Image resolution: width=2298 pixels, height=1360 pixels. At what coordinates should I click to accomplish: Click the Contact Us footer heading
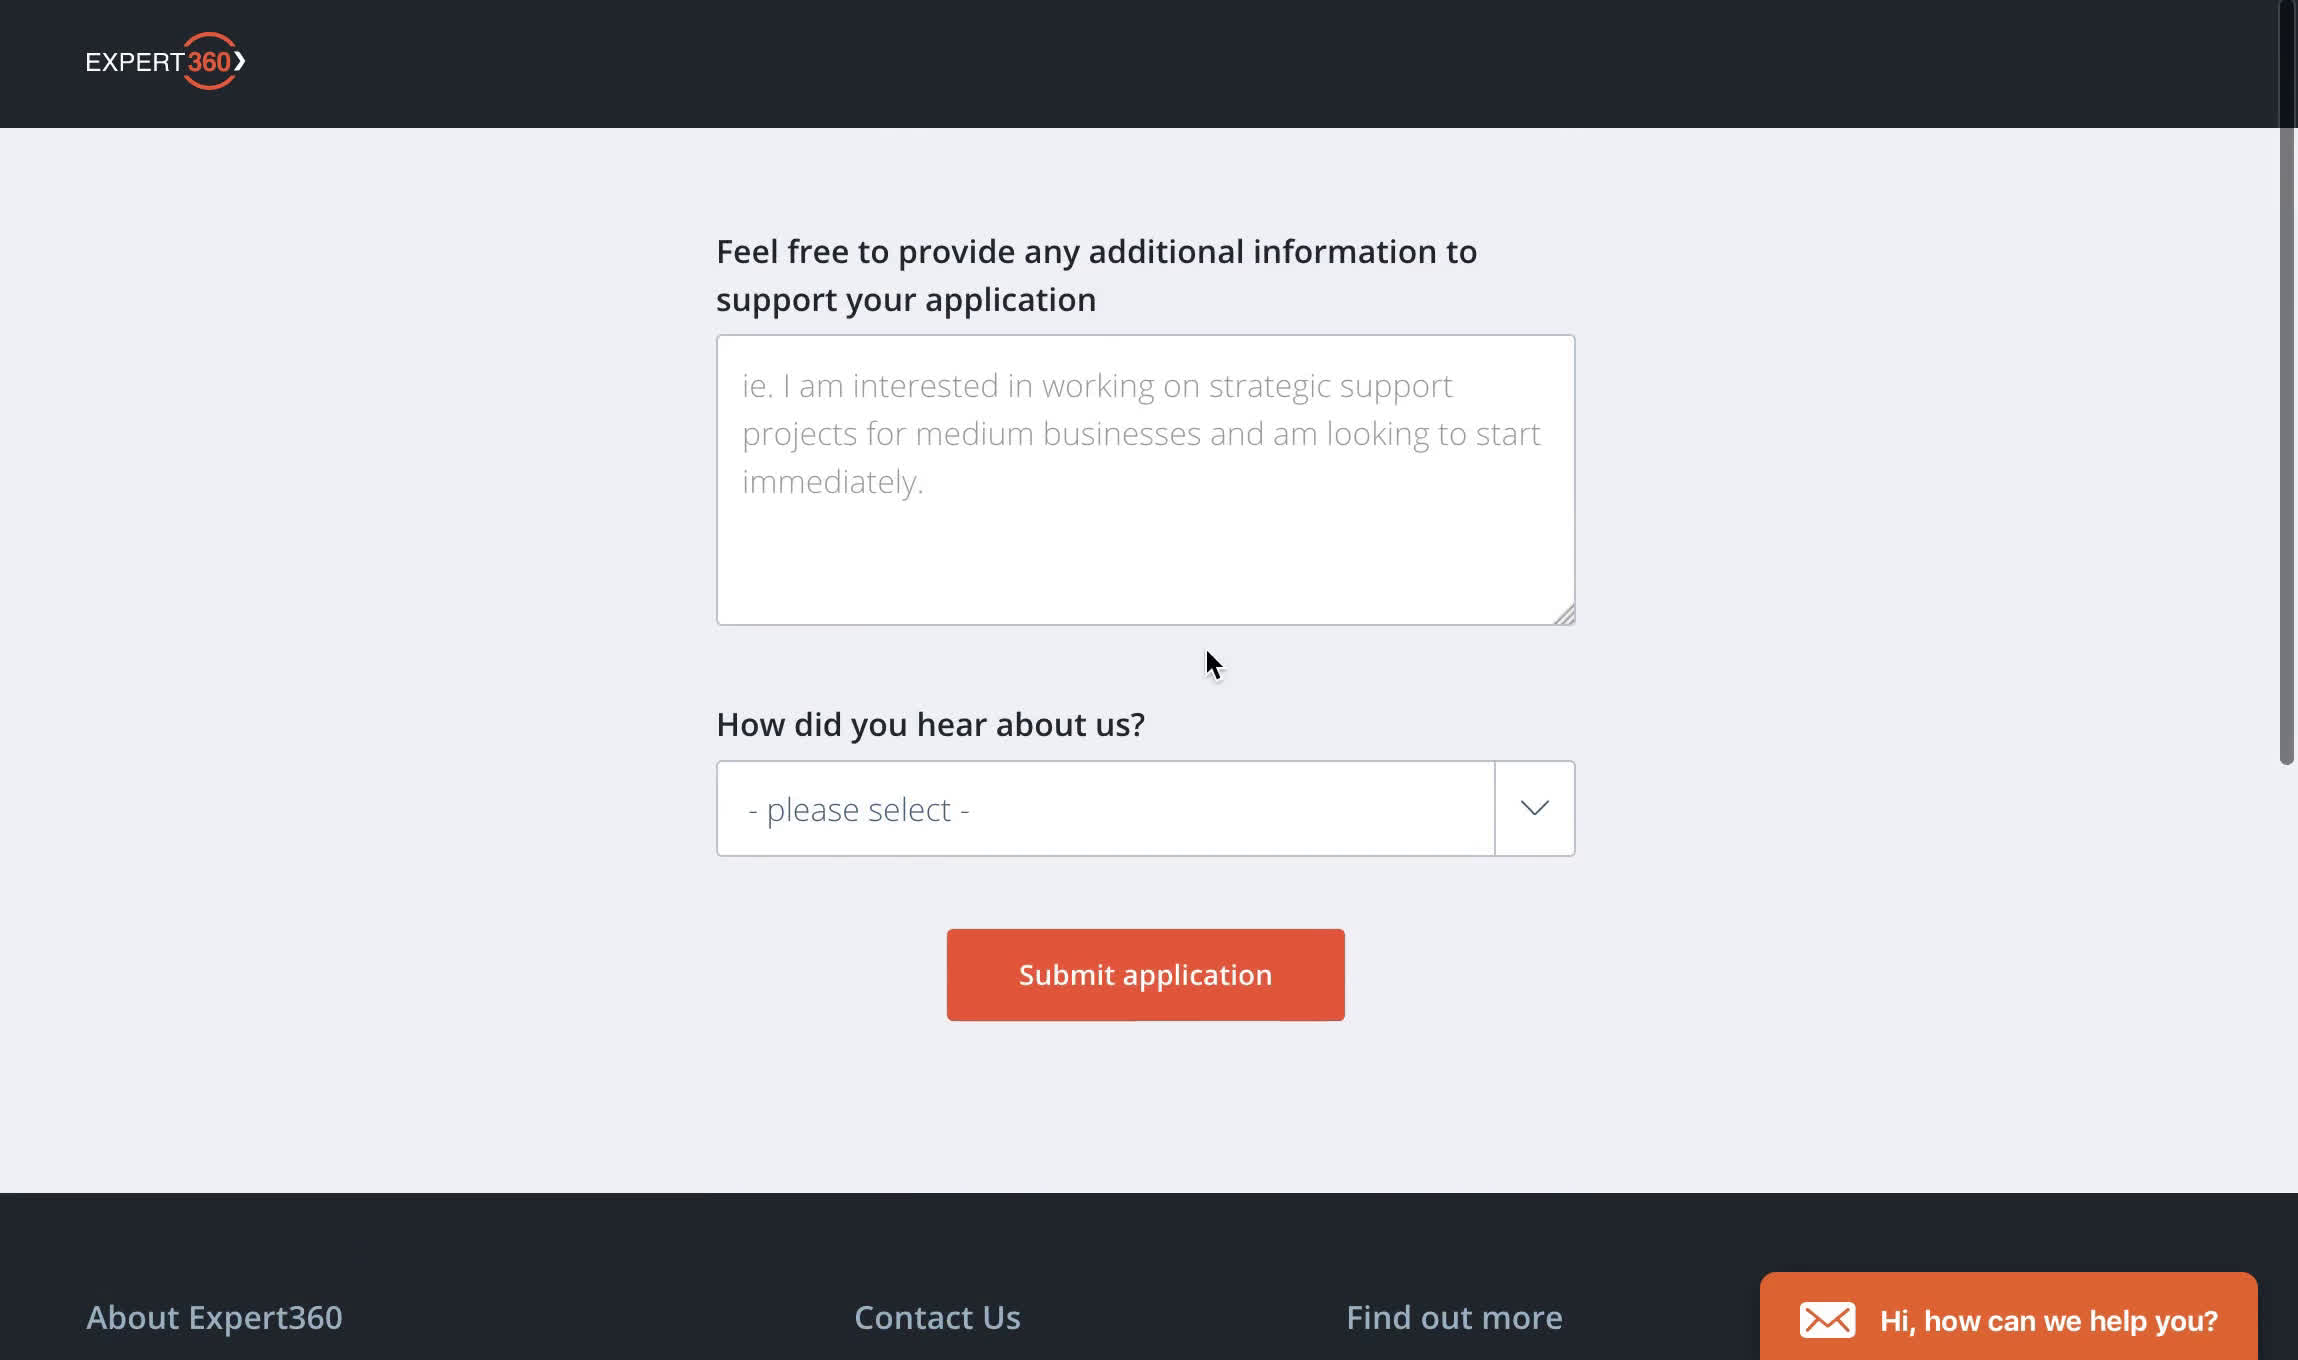pos(937,1317)
